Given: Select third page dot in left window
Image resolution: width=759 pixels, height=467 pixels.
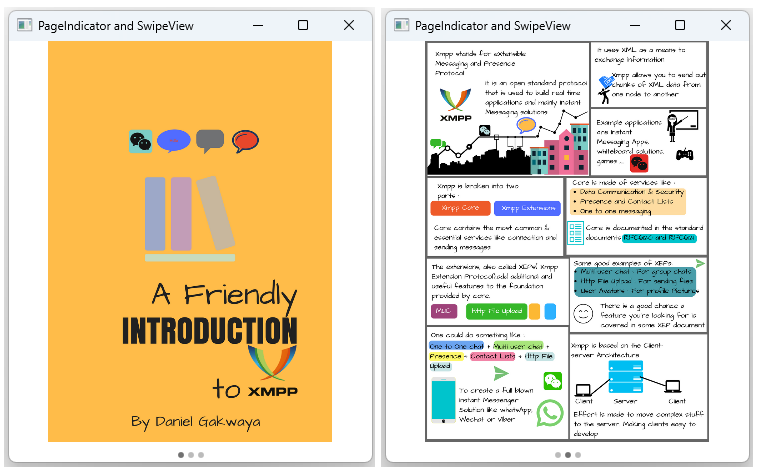Looking at the screenshot, I should pyautogui.click(x=201, y=455).
